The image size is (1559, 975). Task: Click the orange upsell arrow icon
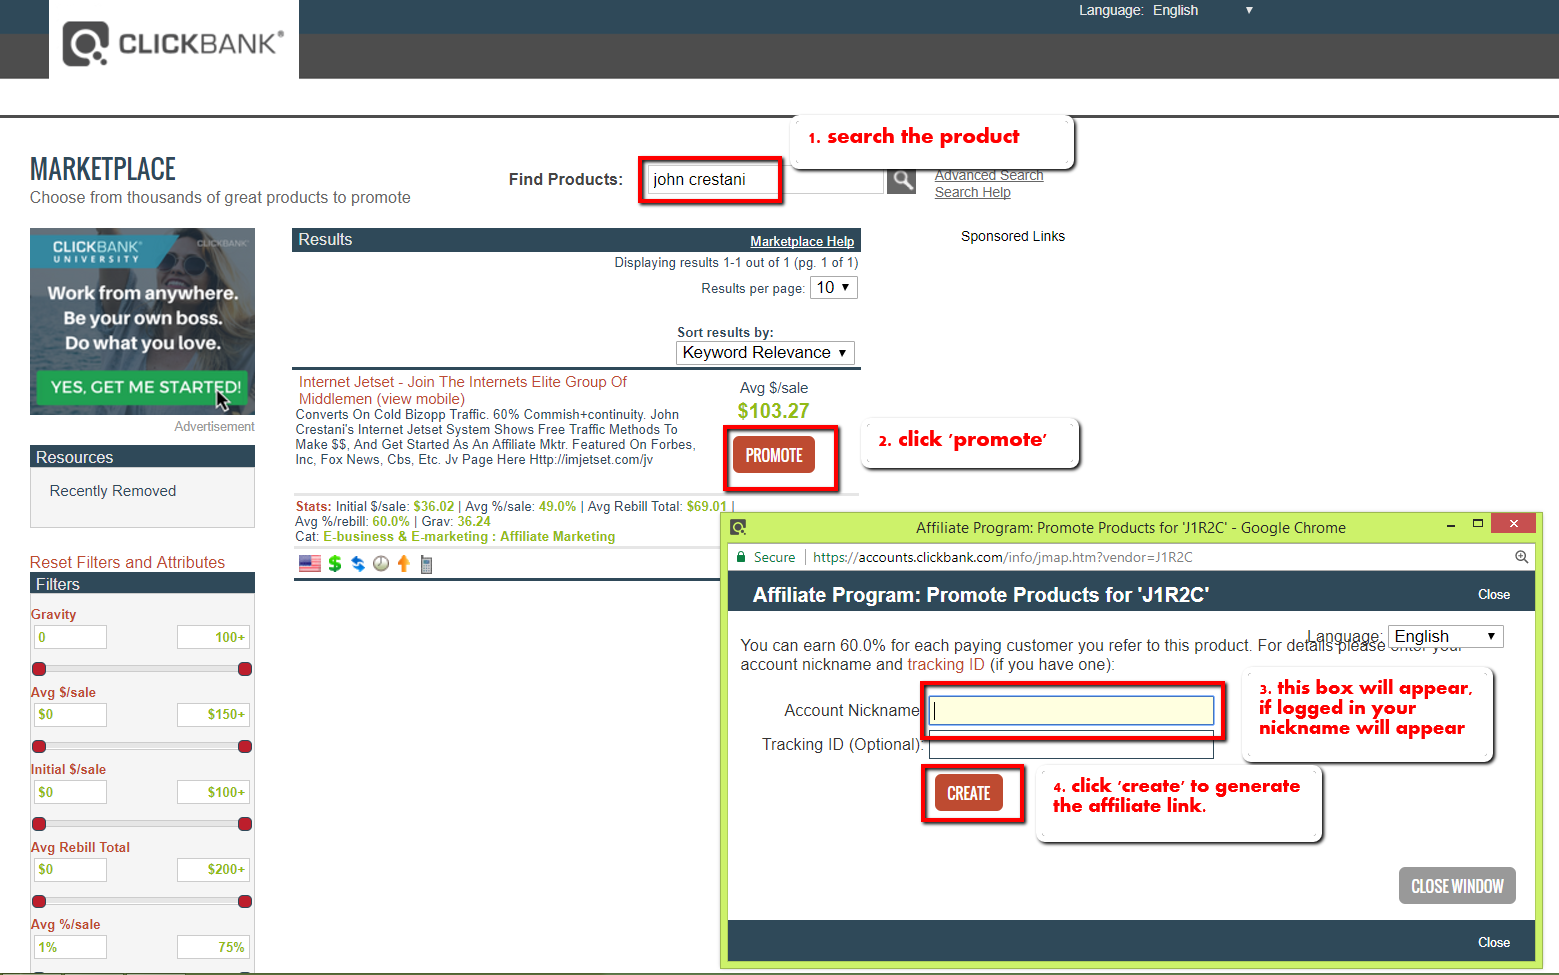[404, 564]
